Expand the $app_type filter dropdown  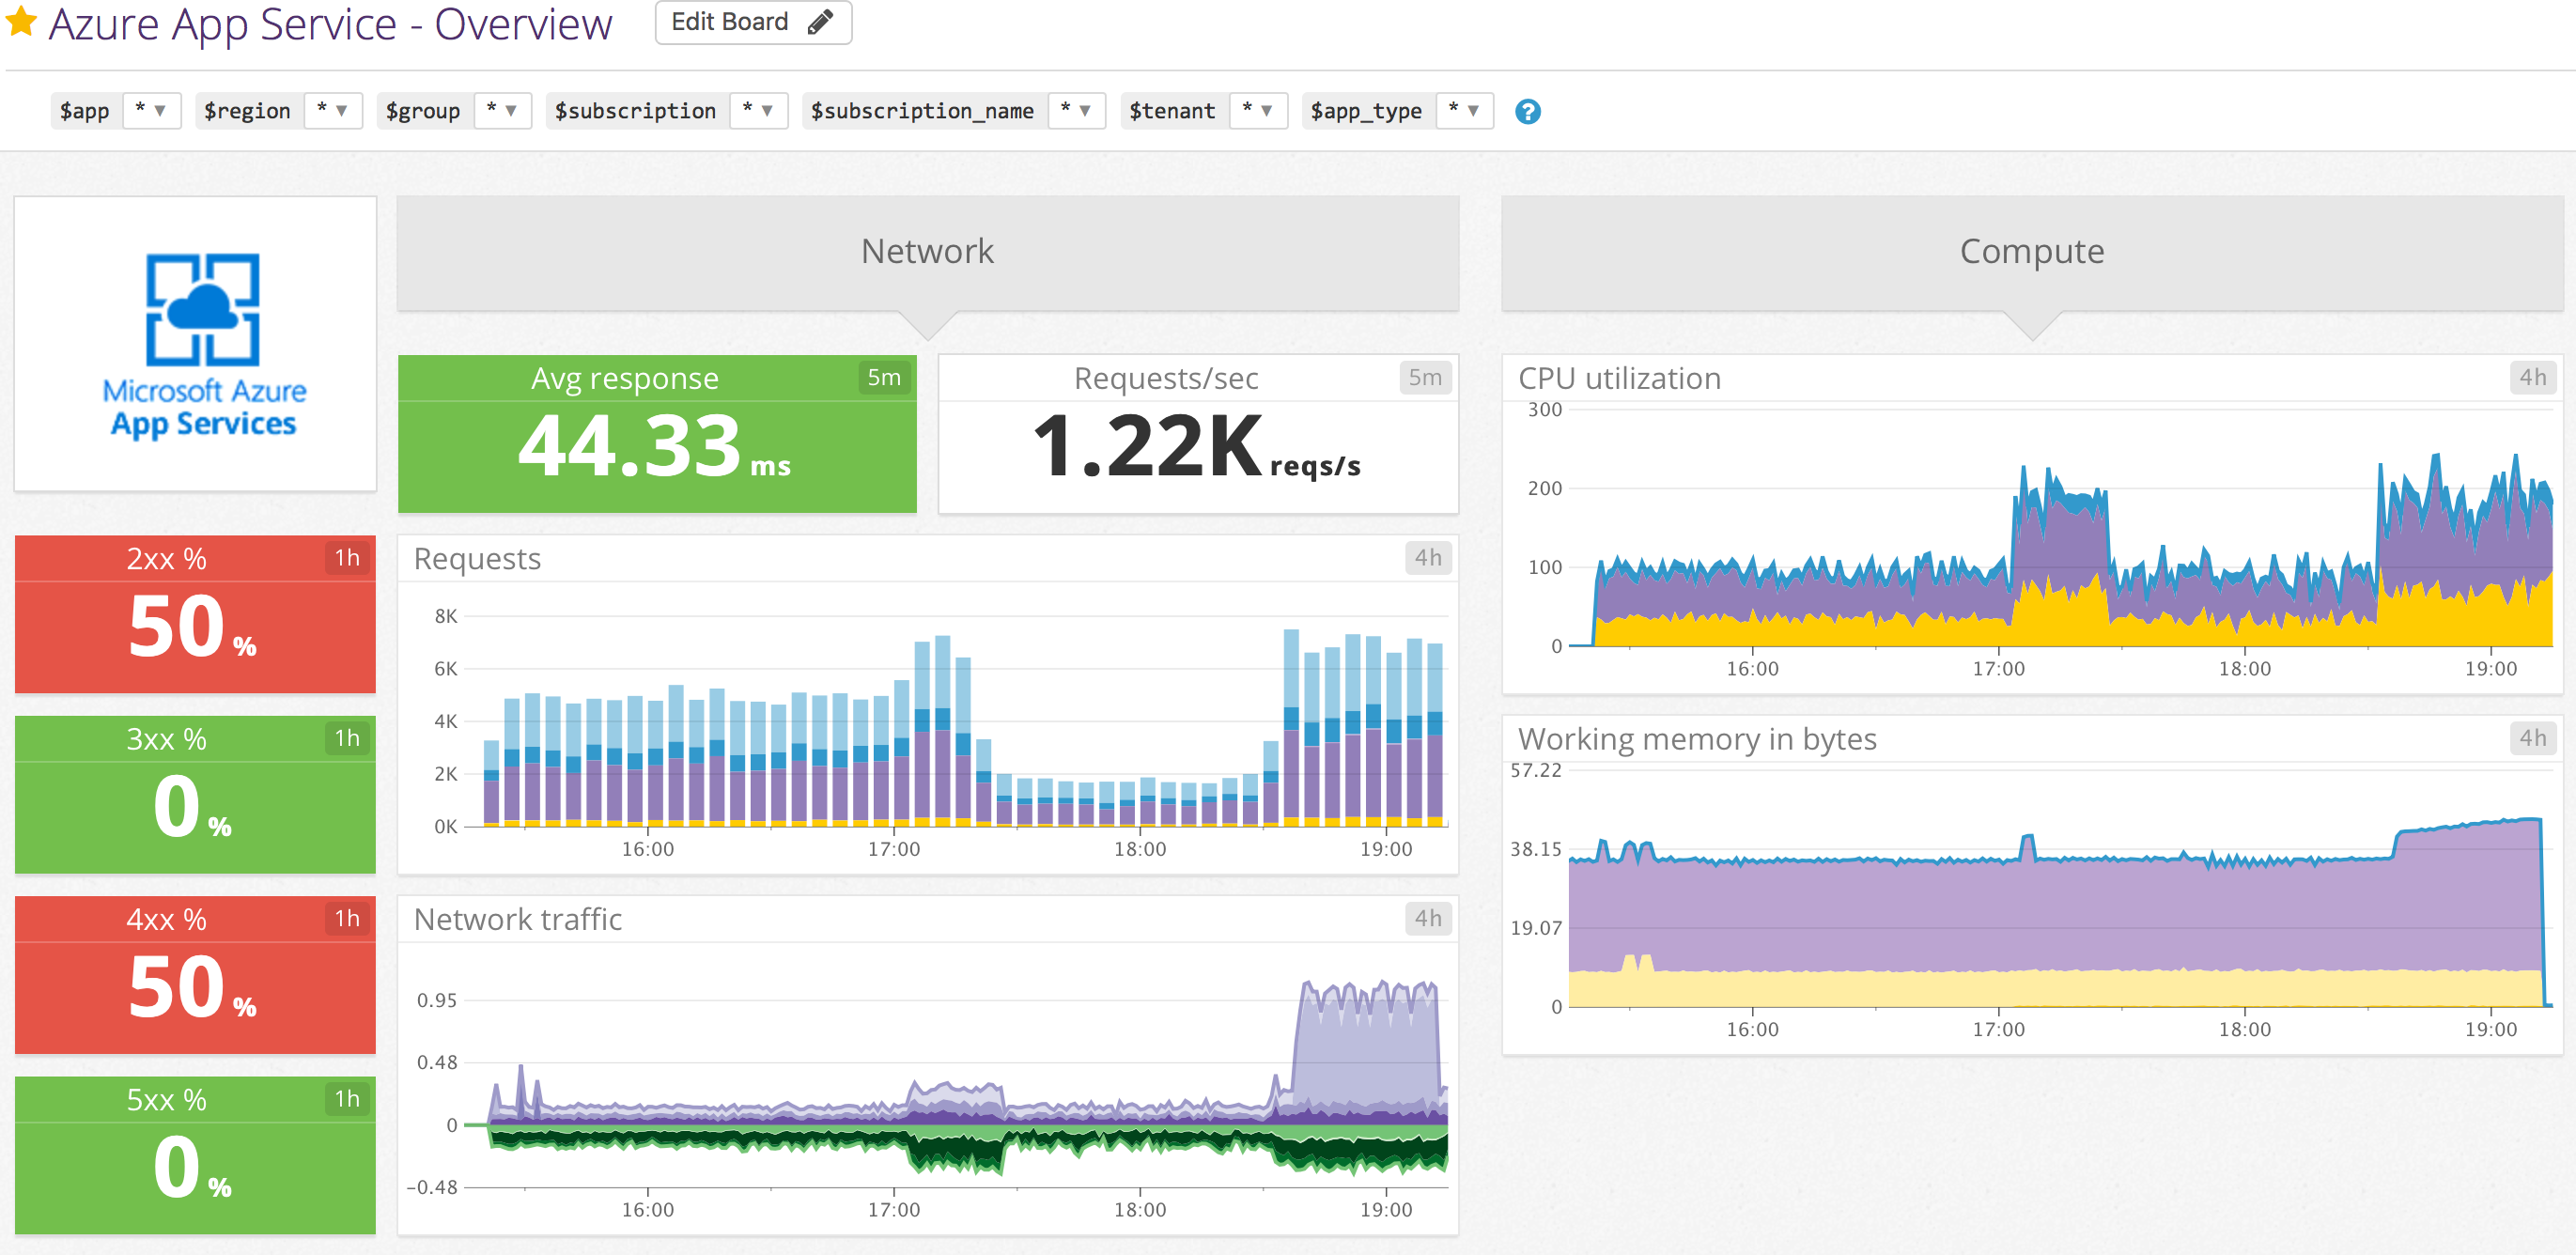coord(1470,111)
